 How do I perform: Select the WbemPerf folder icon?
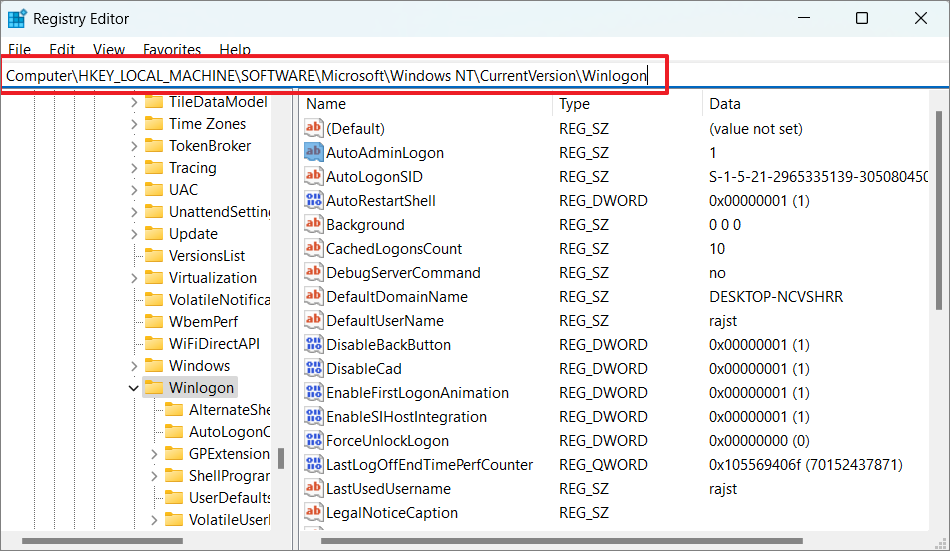[x=154, y=321]
